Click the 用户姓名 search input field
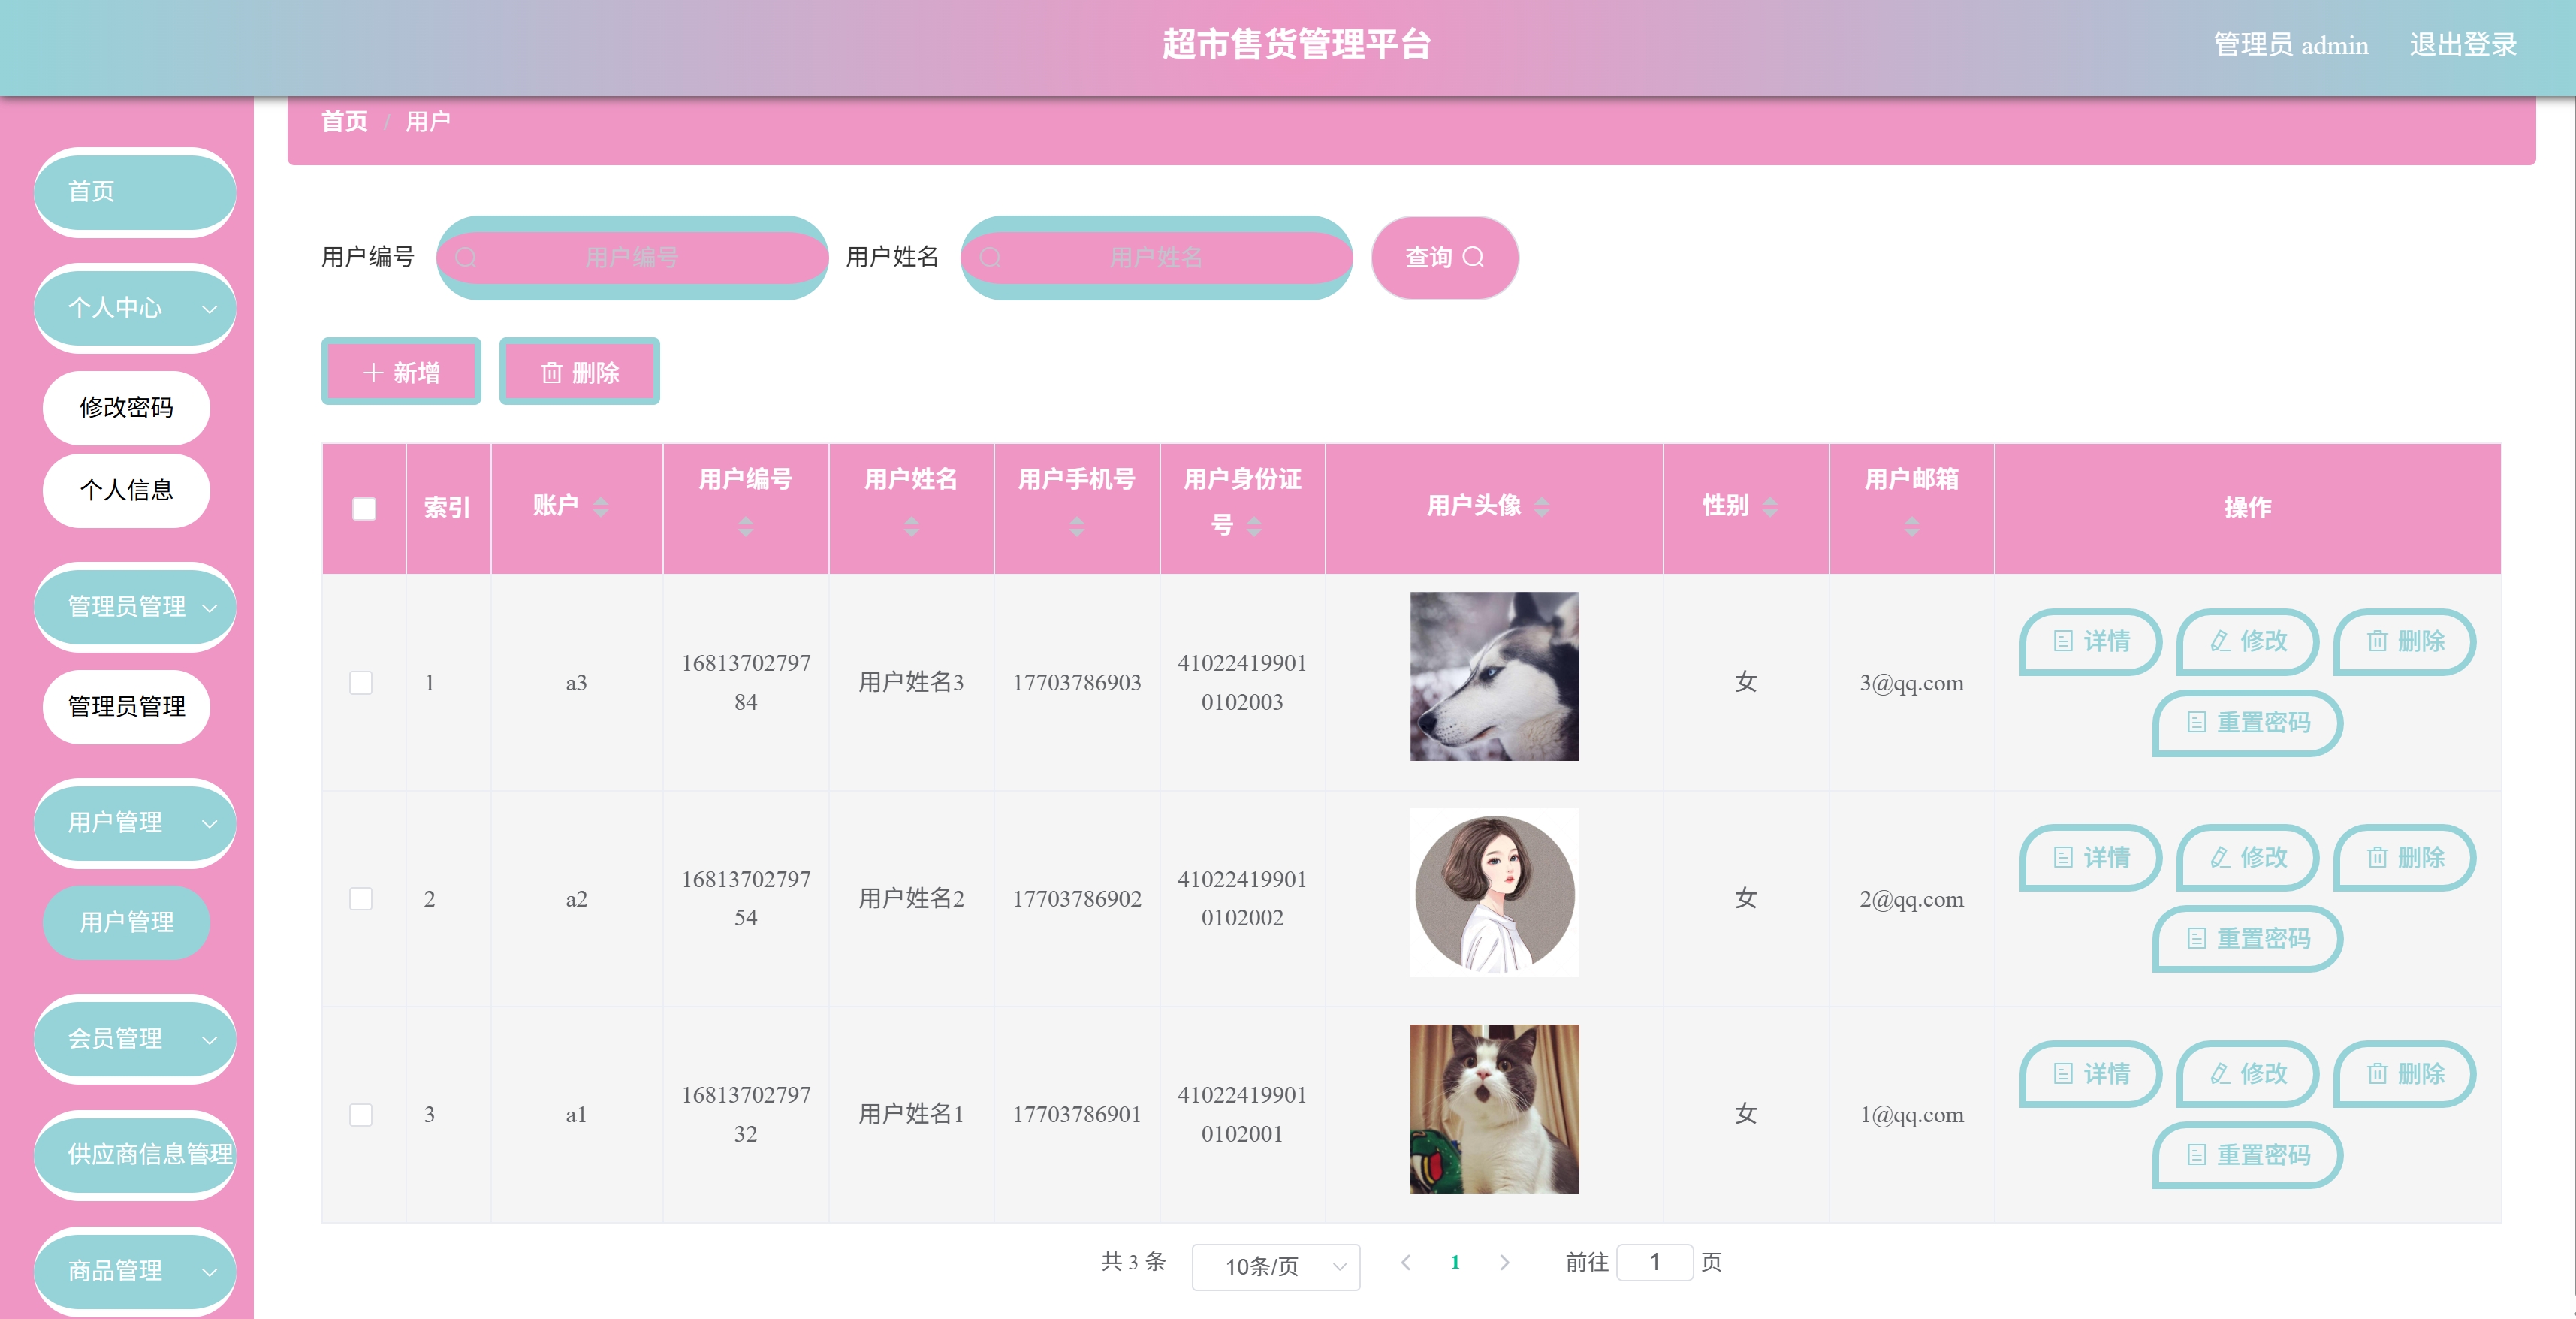 click(1156, 258)
